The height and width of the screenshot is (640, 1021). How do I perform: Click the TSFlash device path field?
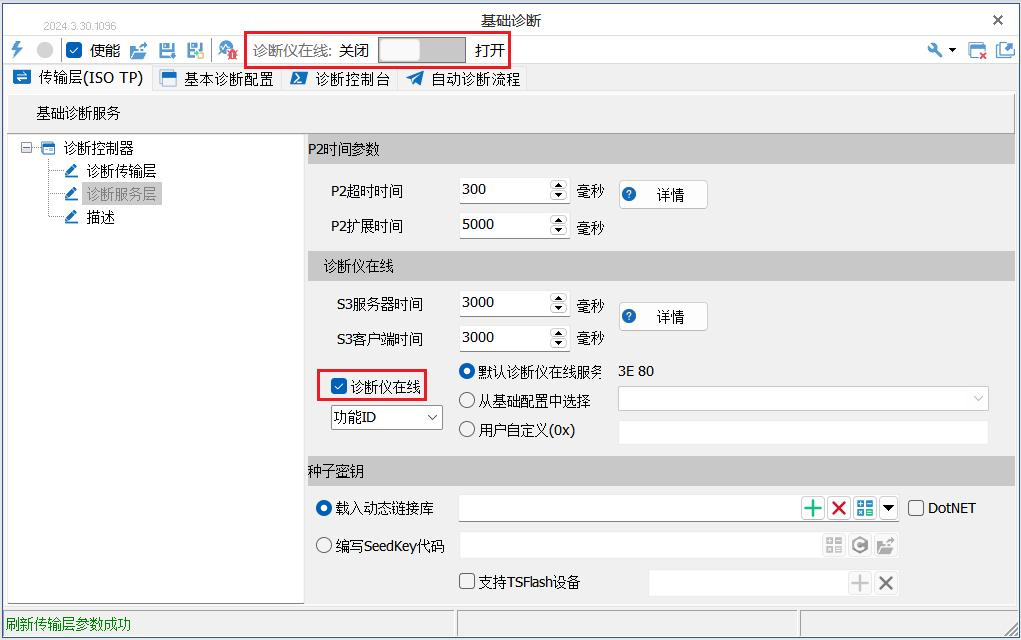(x=748, y=583)
